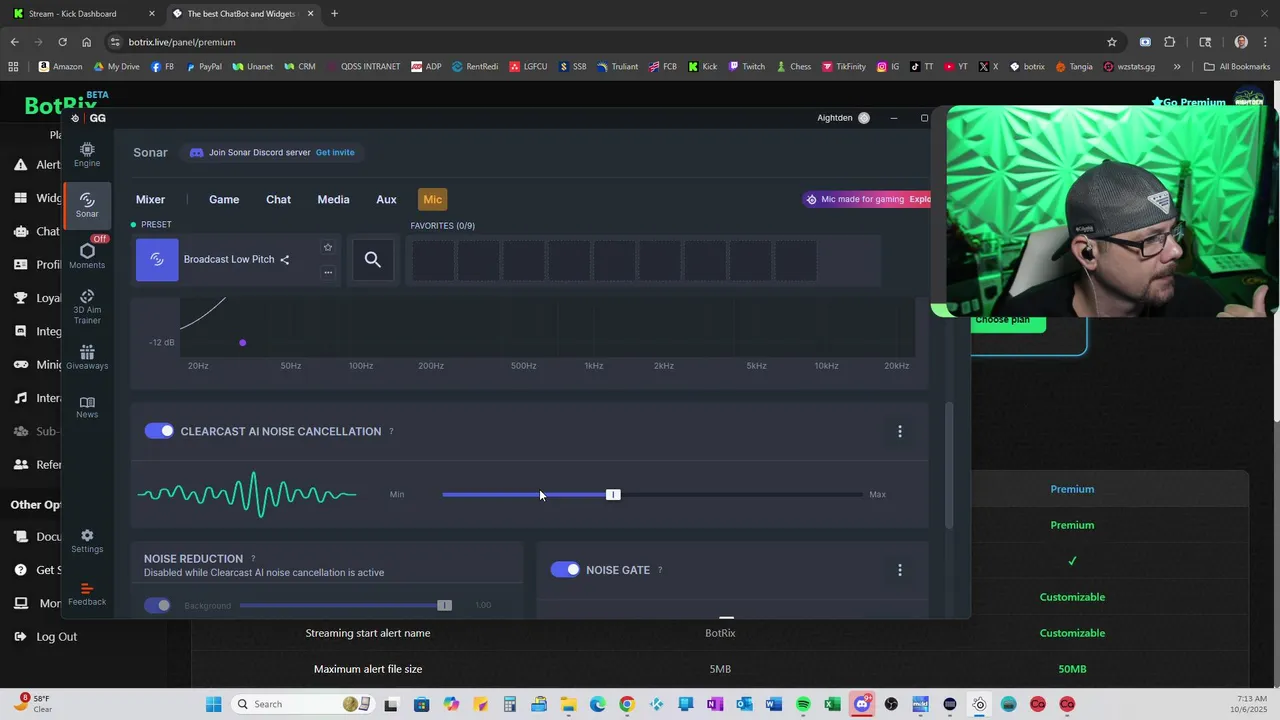Open Giveaways in the GG sidebar
This screenshot has width=1280, height=720.
(x=87, y=357)
